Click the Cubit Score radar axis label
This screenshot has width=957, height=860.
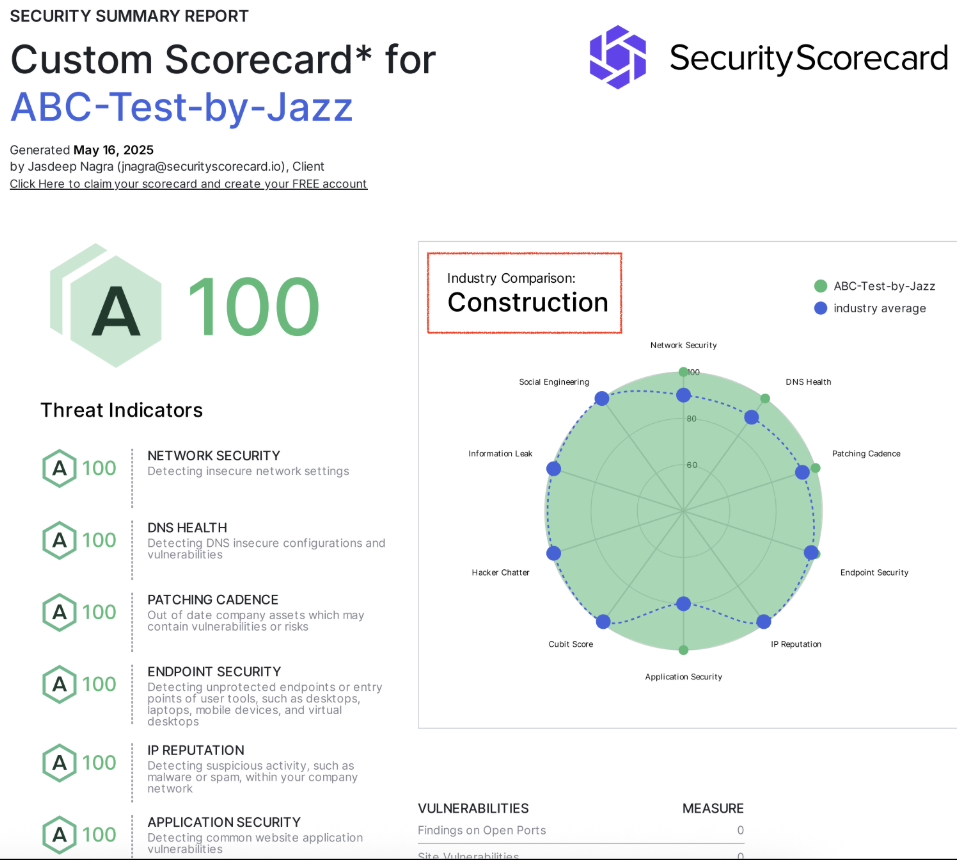571,644
